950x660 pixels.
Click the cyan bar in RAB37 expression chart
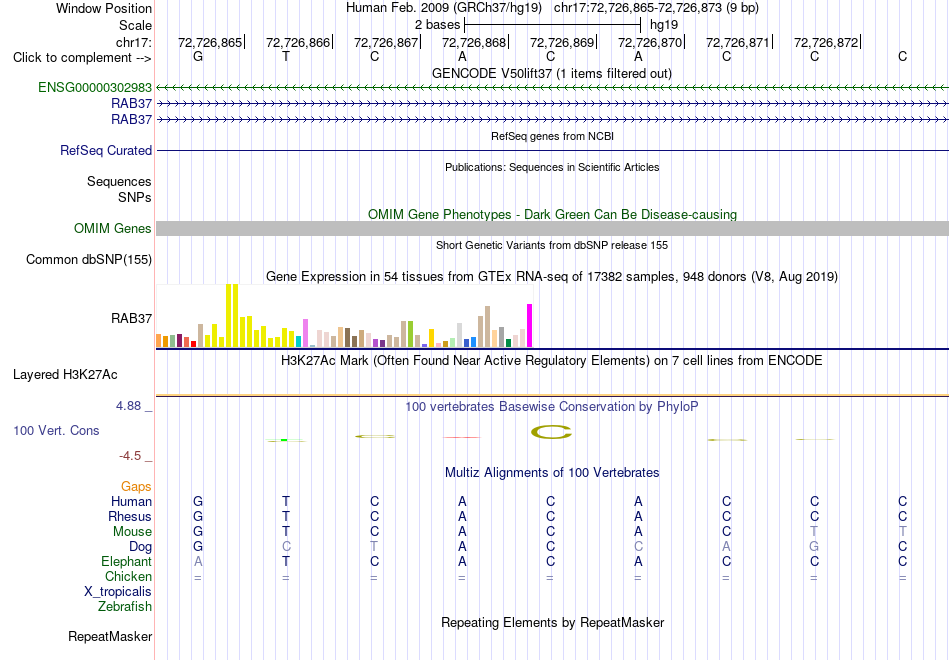coord(298,341)
